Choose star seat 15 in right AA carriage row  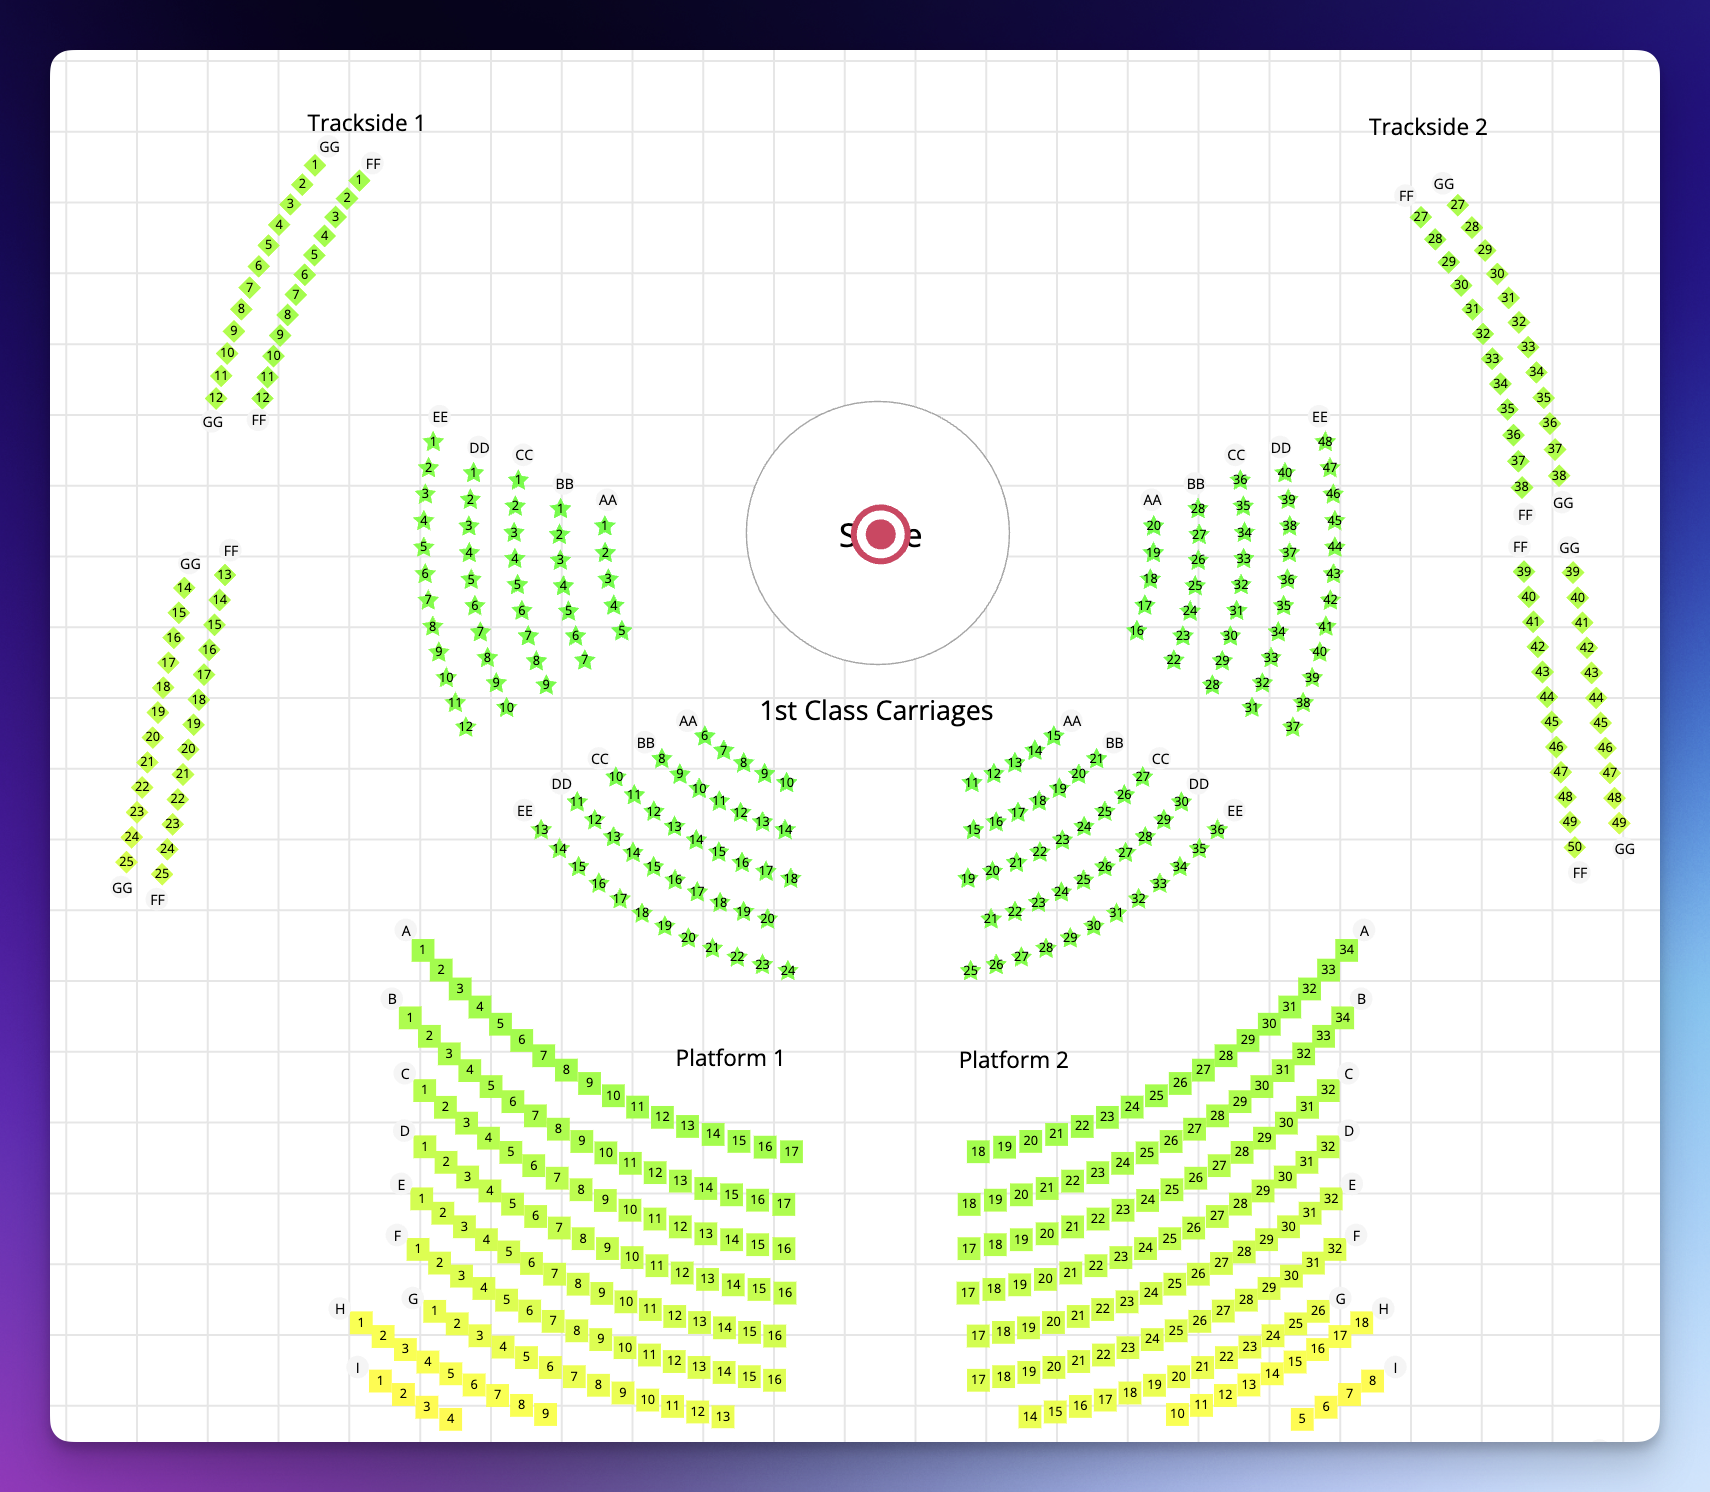click(x=1052, y=735)
